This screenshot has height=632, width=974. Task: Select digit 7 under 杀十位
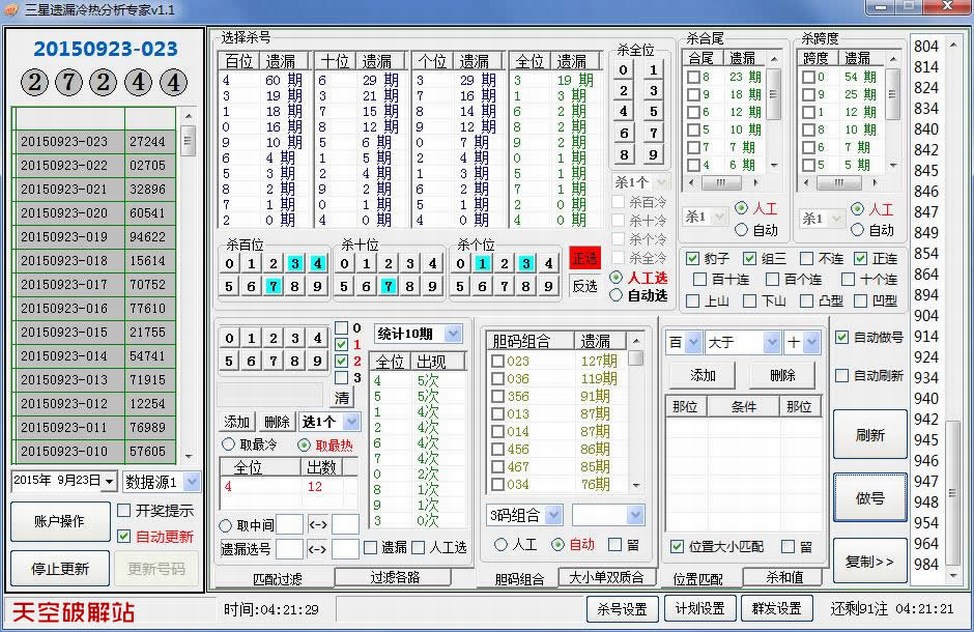click(x=388, y=287)
